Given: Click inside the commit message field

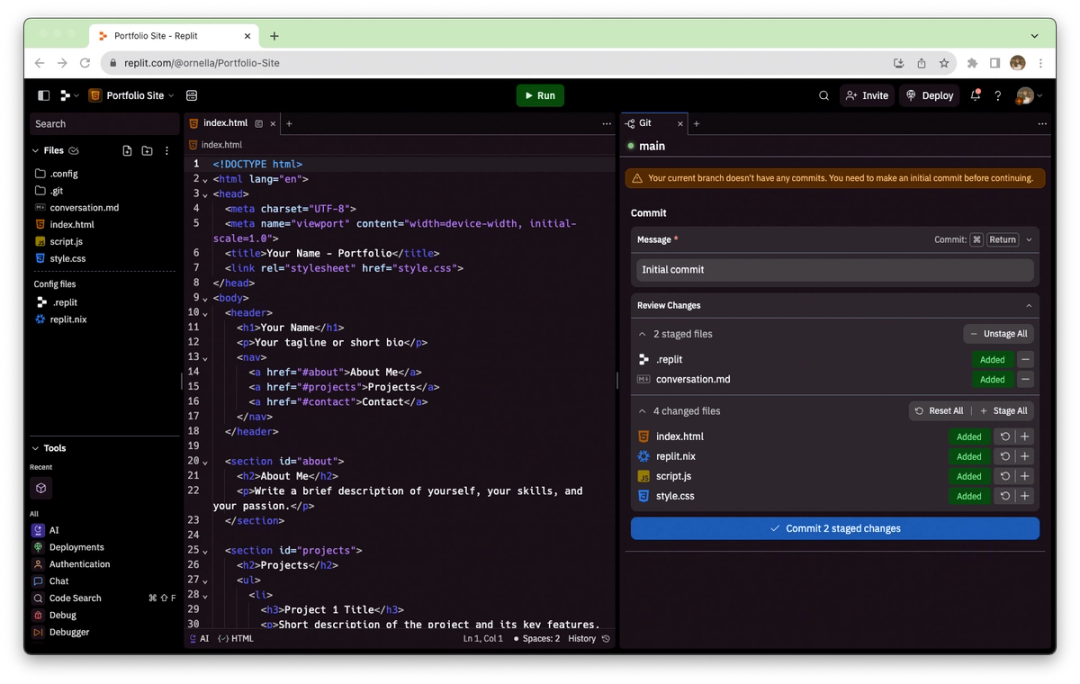Looking at the screenshot, I should coord(835,269).
